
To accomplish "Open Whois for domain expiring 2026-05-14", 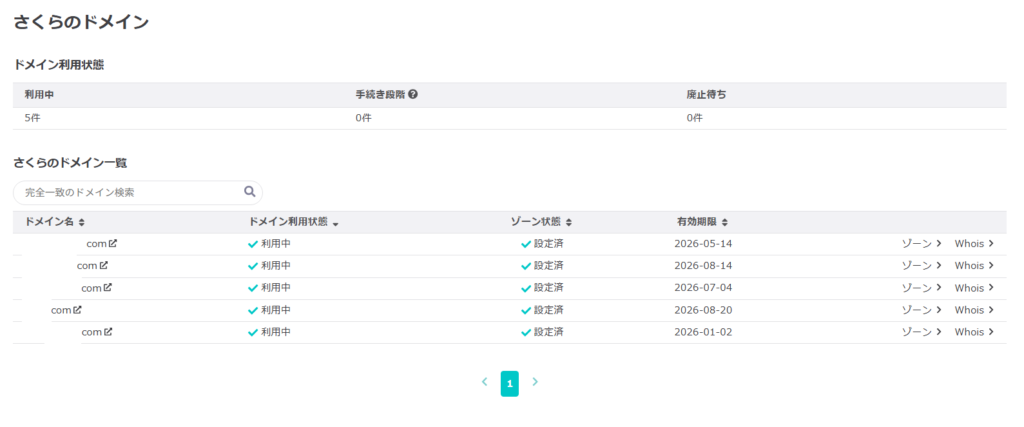I will [974, 243].
